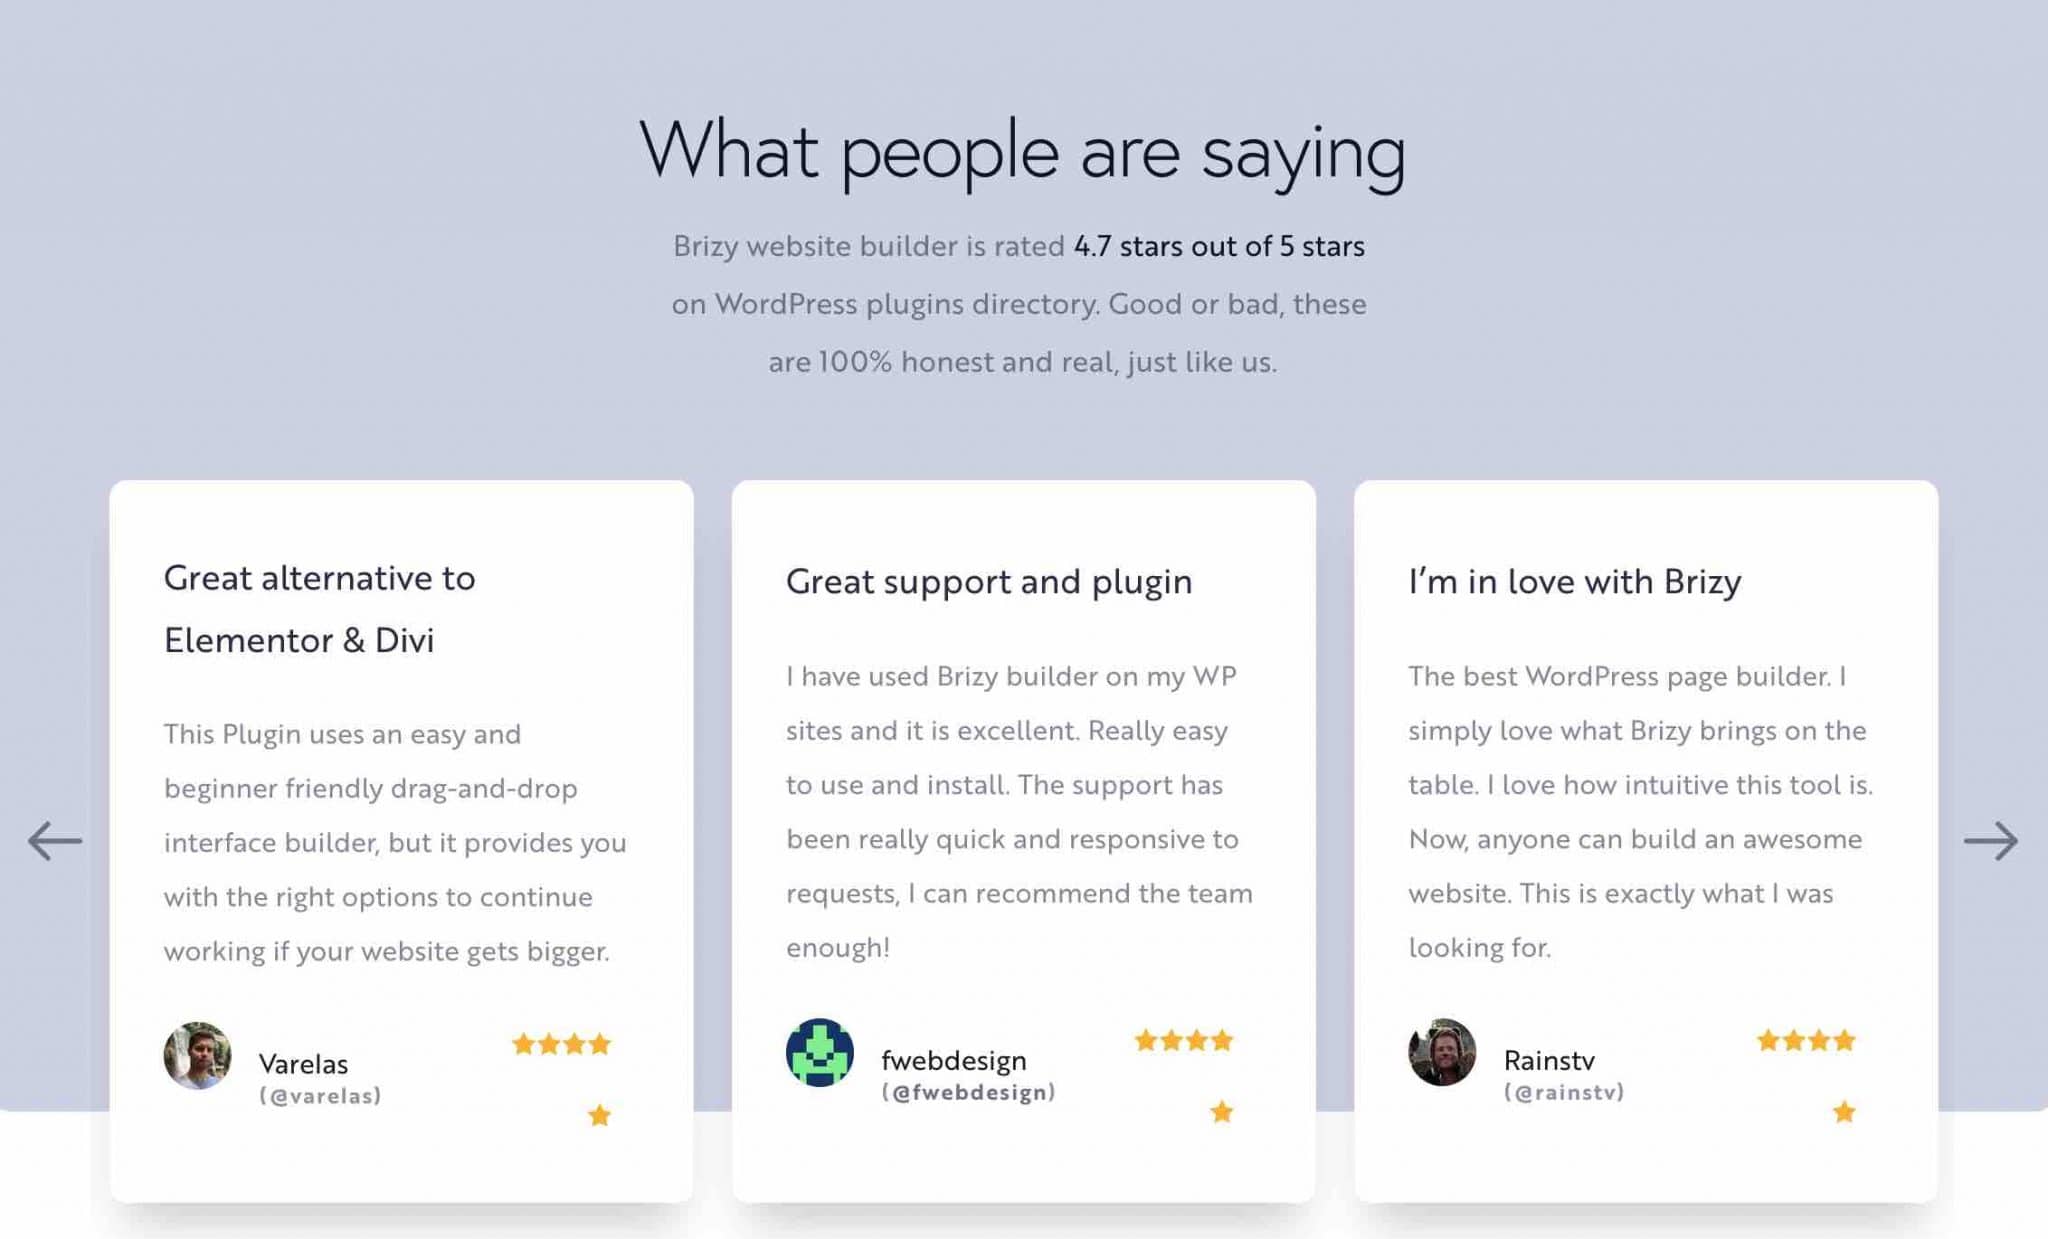Click the @rainstv username handle

coord(1564,1093)
